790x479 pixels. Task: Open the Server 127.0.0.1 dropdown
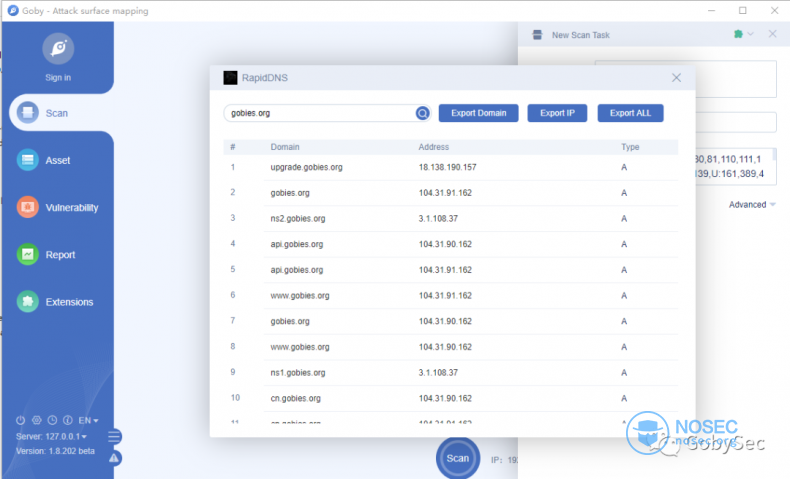click(51, 436)
